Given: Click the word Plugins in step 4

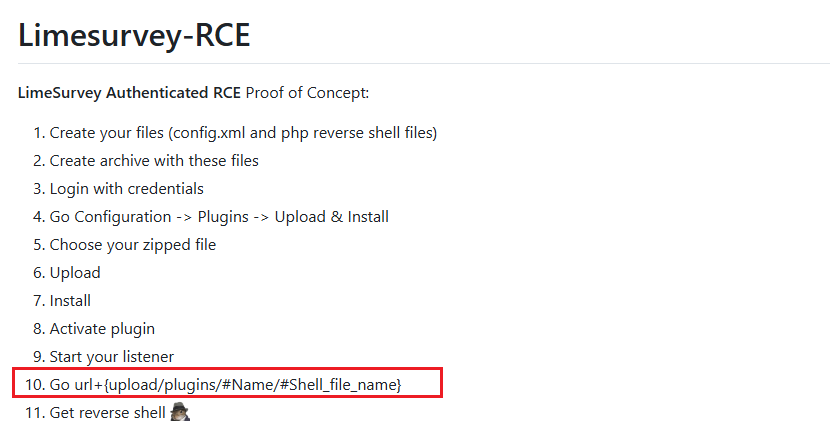Looking at the screenshot, I should 223,217.
